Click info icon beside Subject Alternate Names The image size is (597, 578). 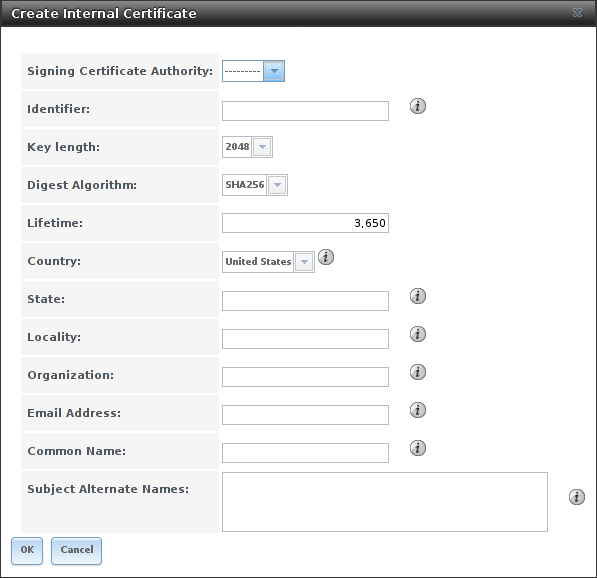pos(576,497)
